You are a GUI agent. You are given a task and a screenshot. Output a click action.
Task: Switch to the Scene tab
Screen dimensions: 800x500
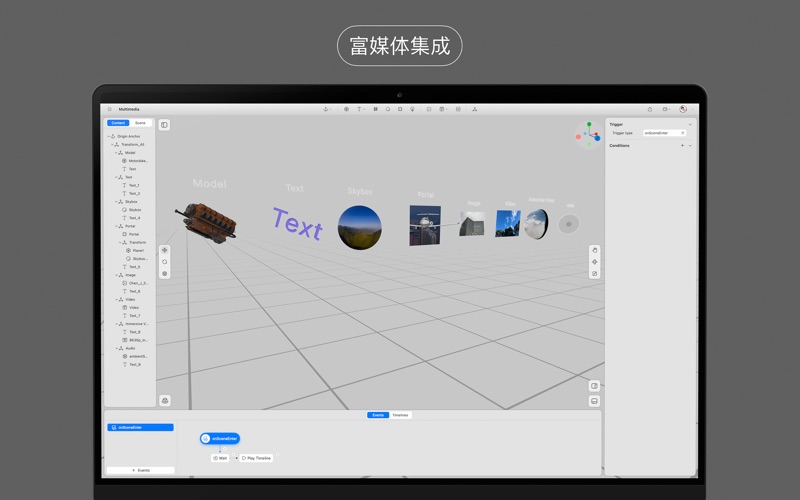coord(140,123)
